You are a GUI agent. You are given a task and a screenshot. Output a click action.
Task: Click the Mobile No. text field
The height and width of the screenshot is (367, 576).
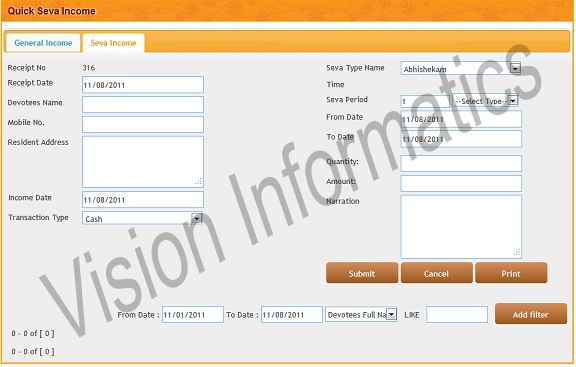143,125
